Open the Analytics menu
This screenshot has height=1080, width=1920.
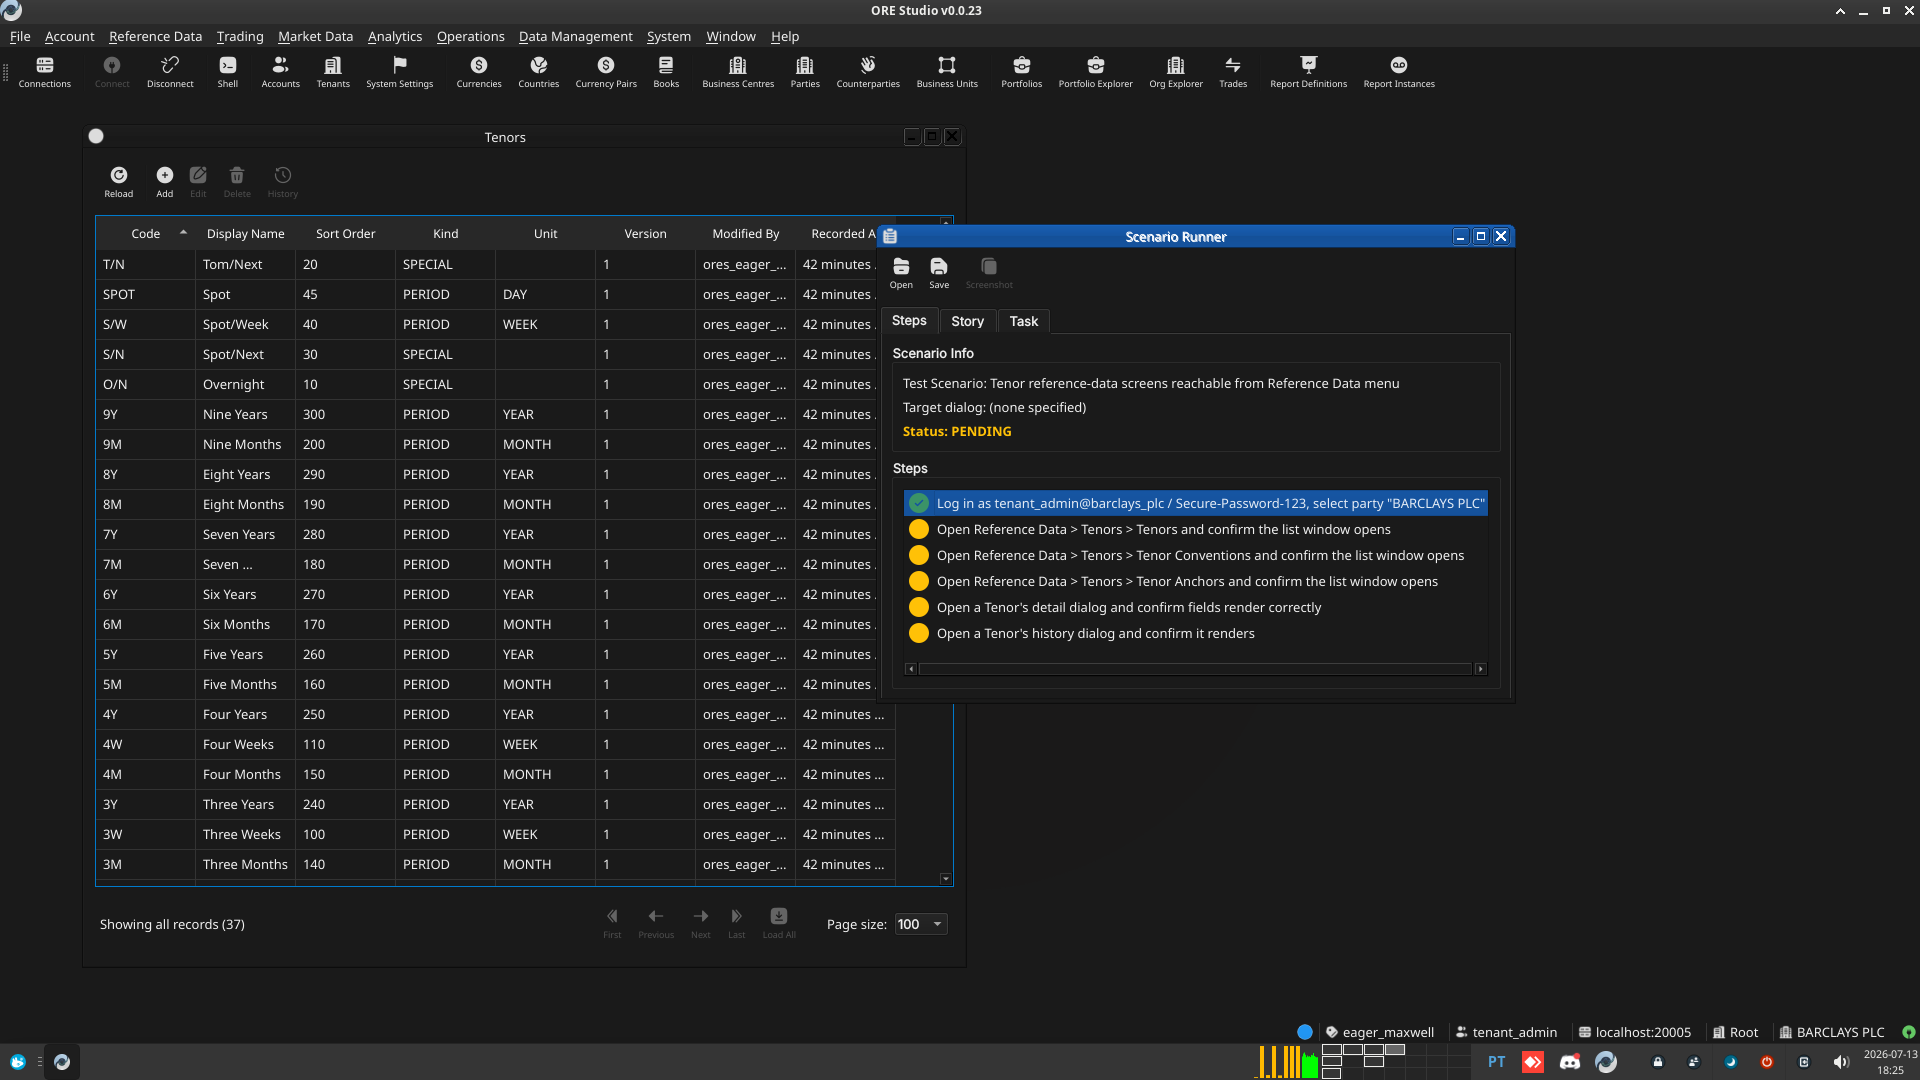coord(394,36)
